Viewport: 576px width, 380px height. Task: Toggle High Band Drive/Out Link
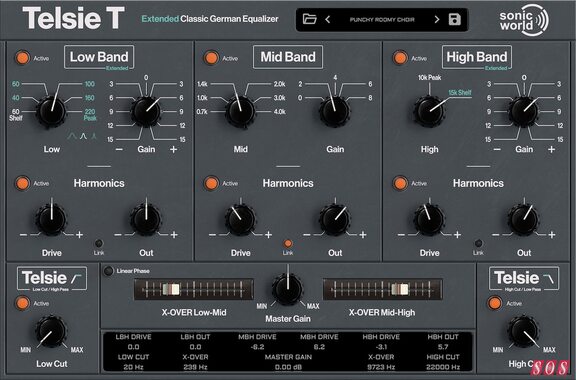point(478,243)
